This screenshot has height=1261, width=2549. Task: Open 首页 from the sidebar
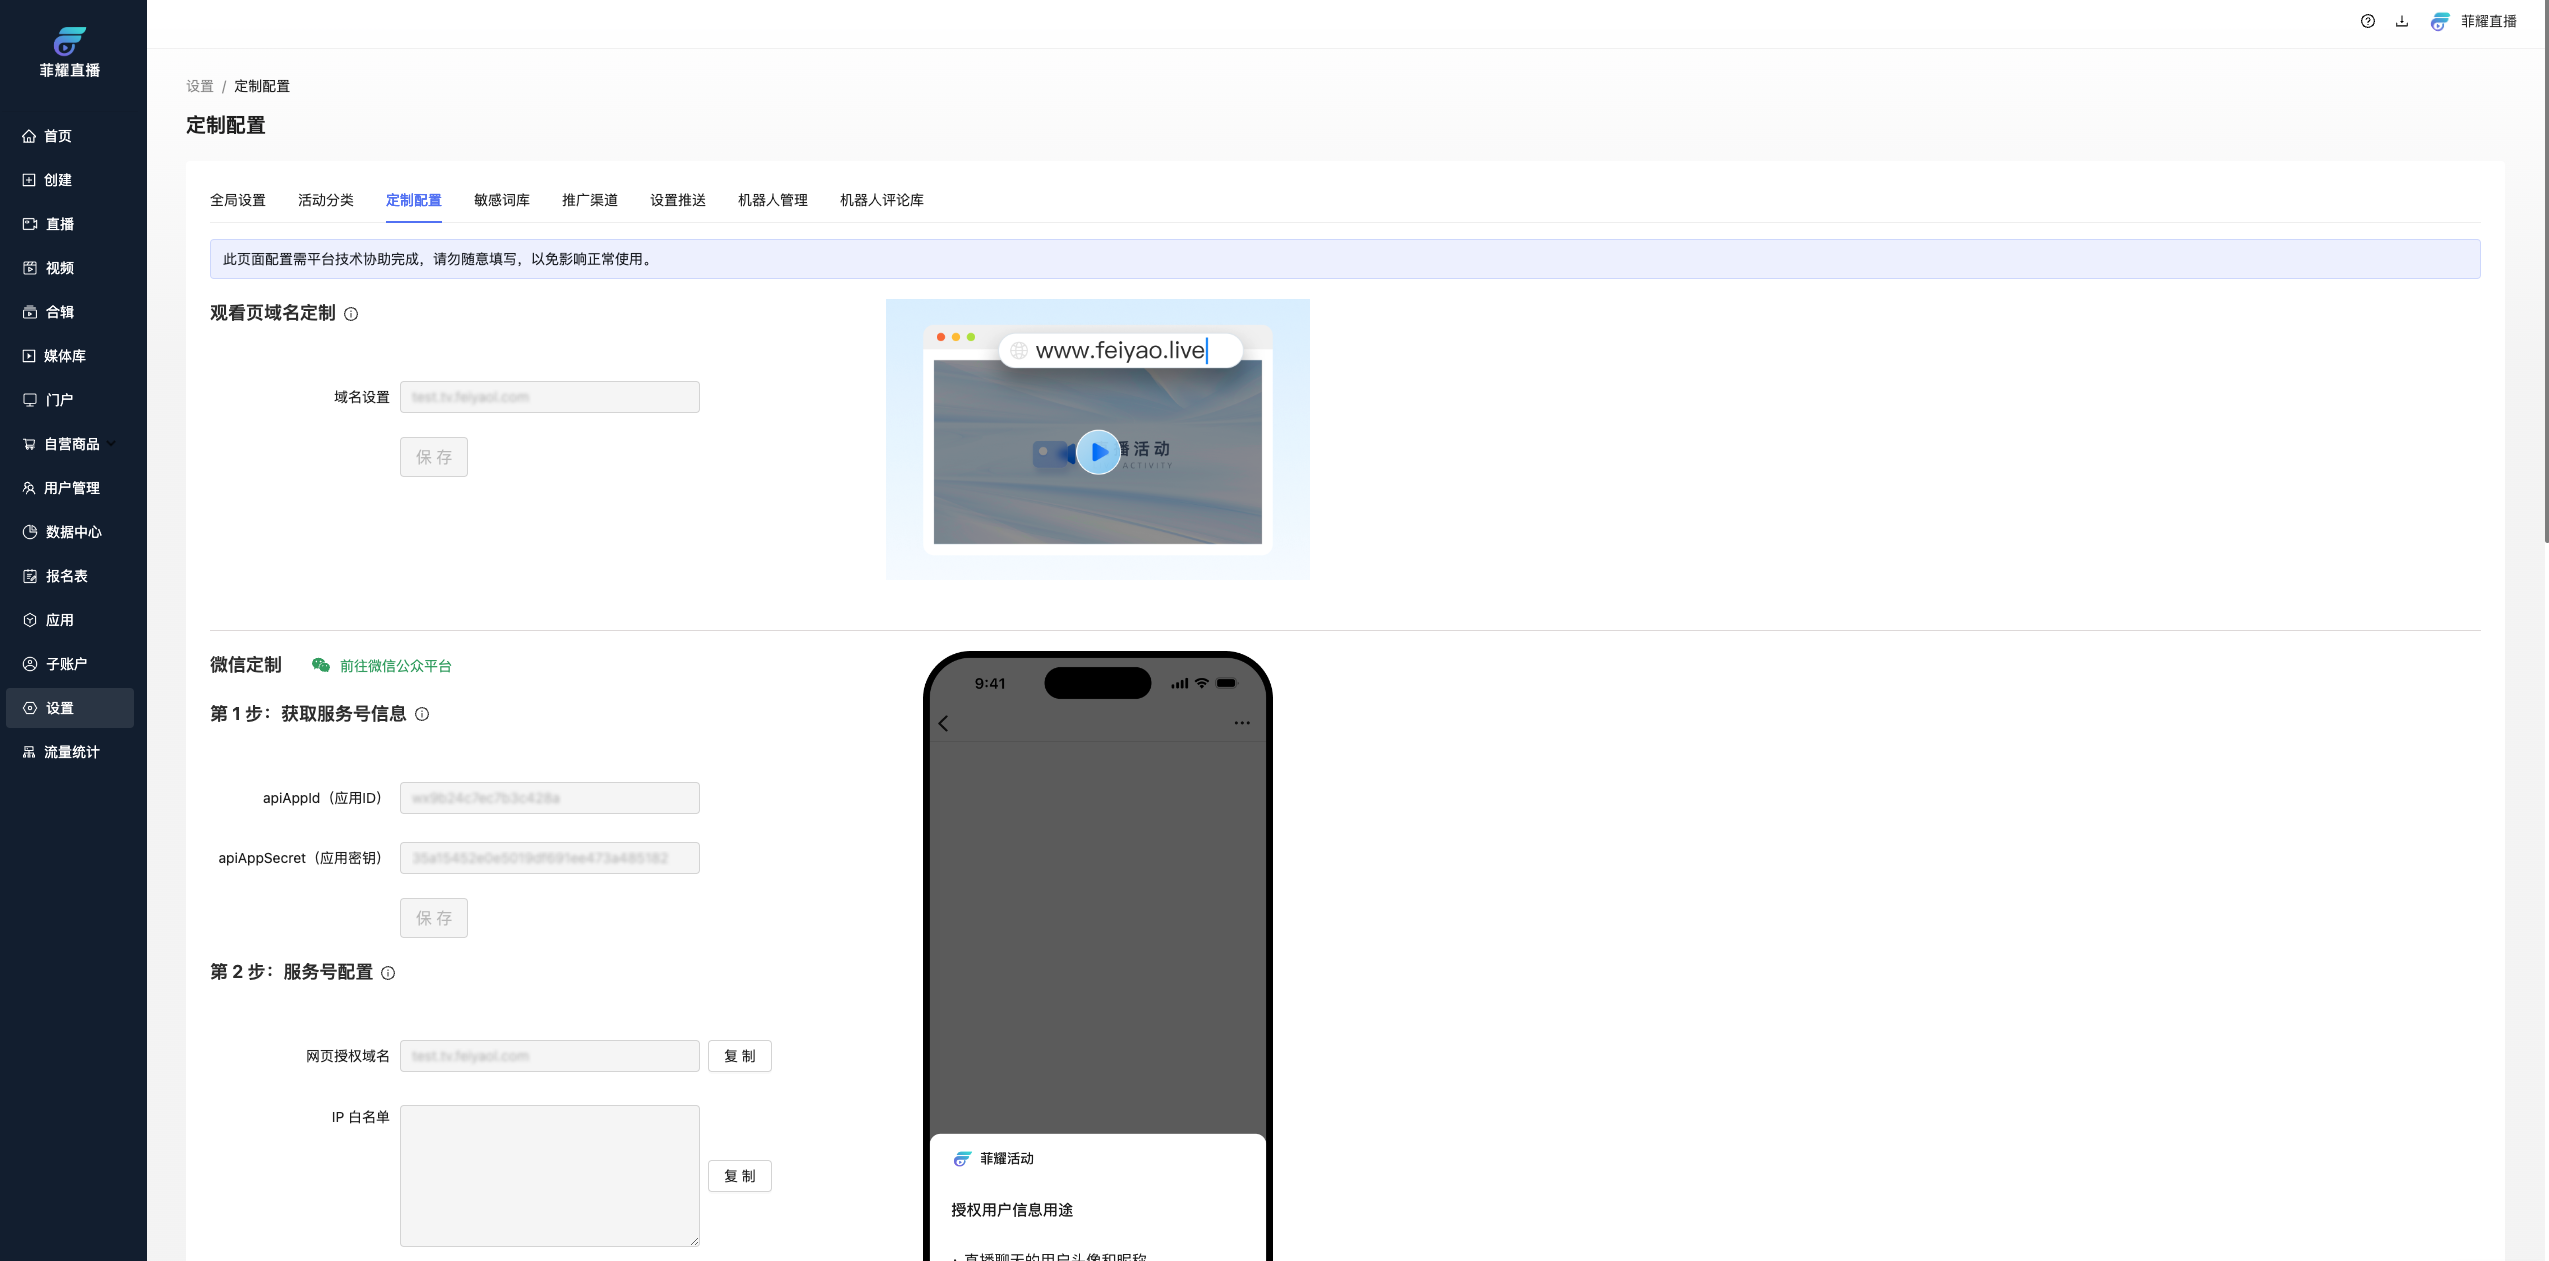point(58,136)
